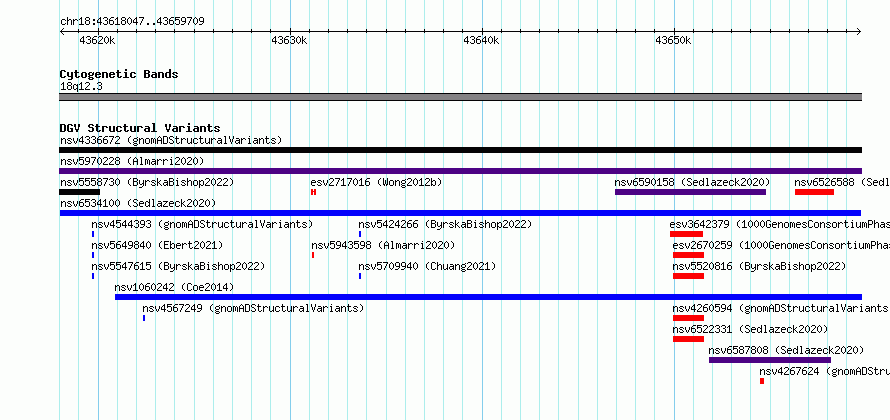This screenshot has height=420, width=890.
Task: Open variant esv2717016 (Wong2012b)
Action: click(376, 182)
